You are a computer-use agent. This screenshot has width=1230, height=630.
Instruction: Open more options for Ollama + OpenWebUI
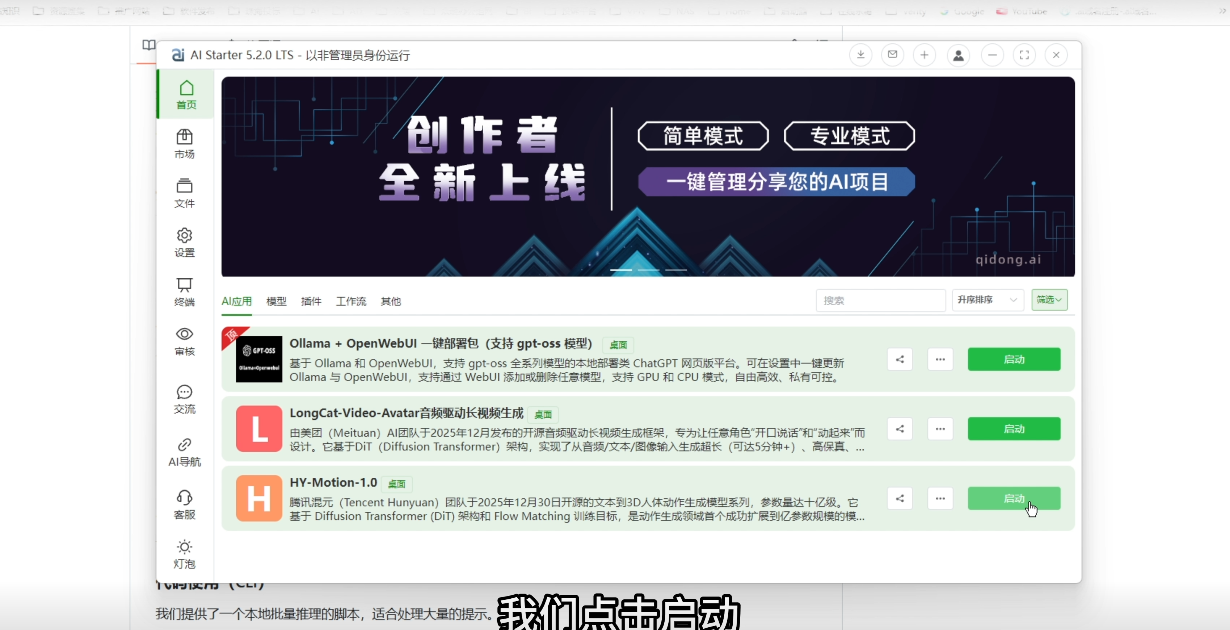[940, 359]
